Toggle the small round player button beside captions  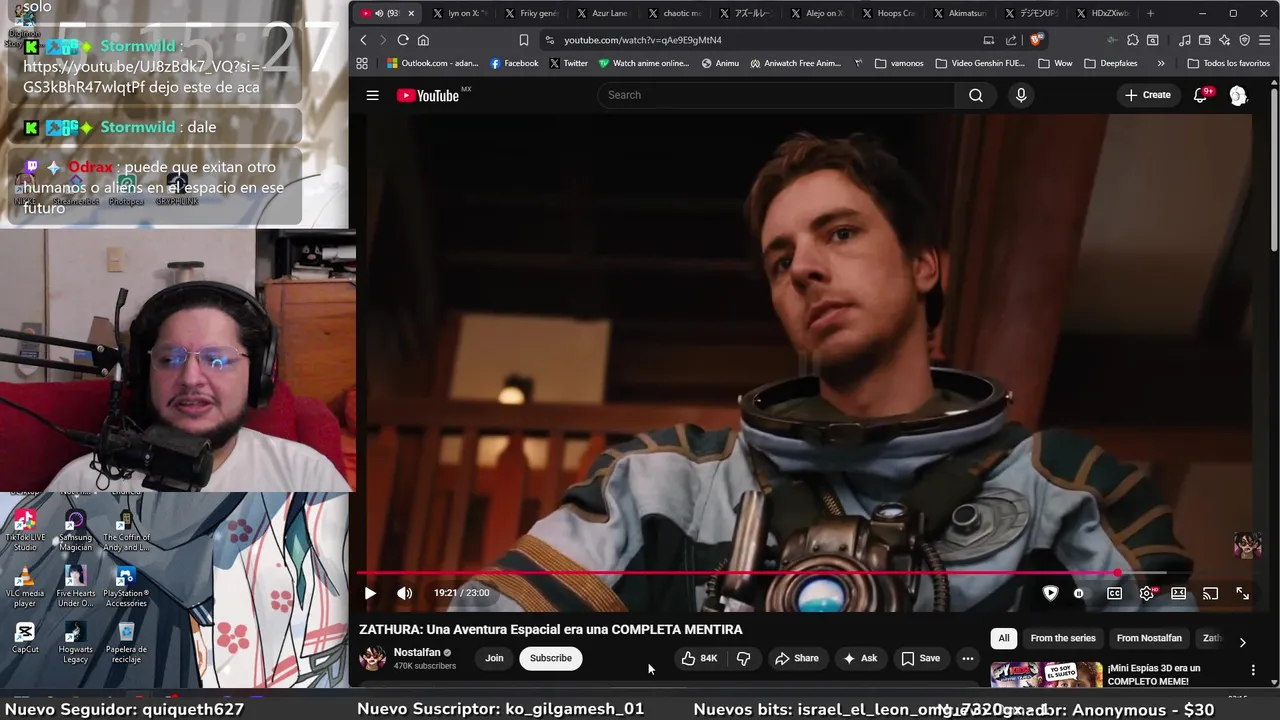click(1078, 593)
